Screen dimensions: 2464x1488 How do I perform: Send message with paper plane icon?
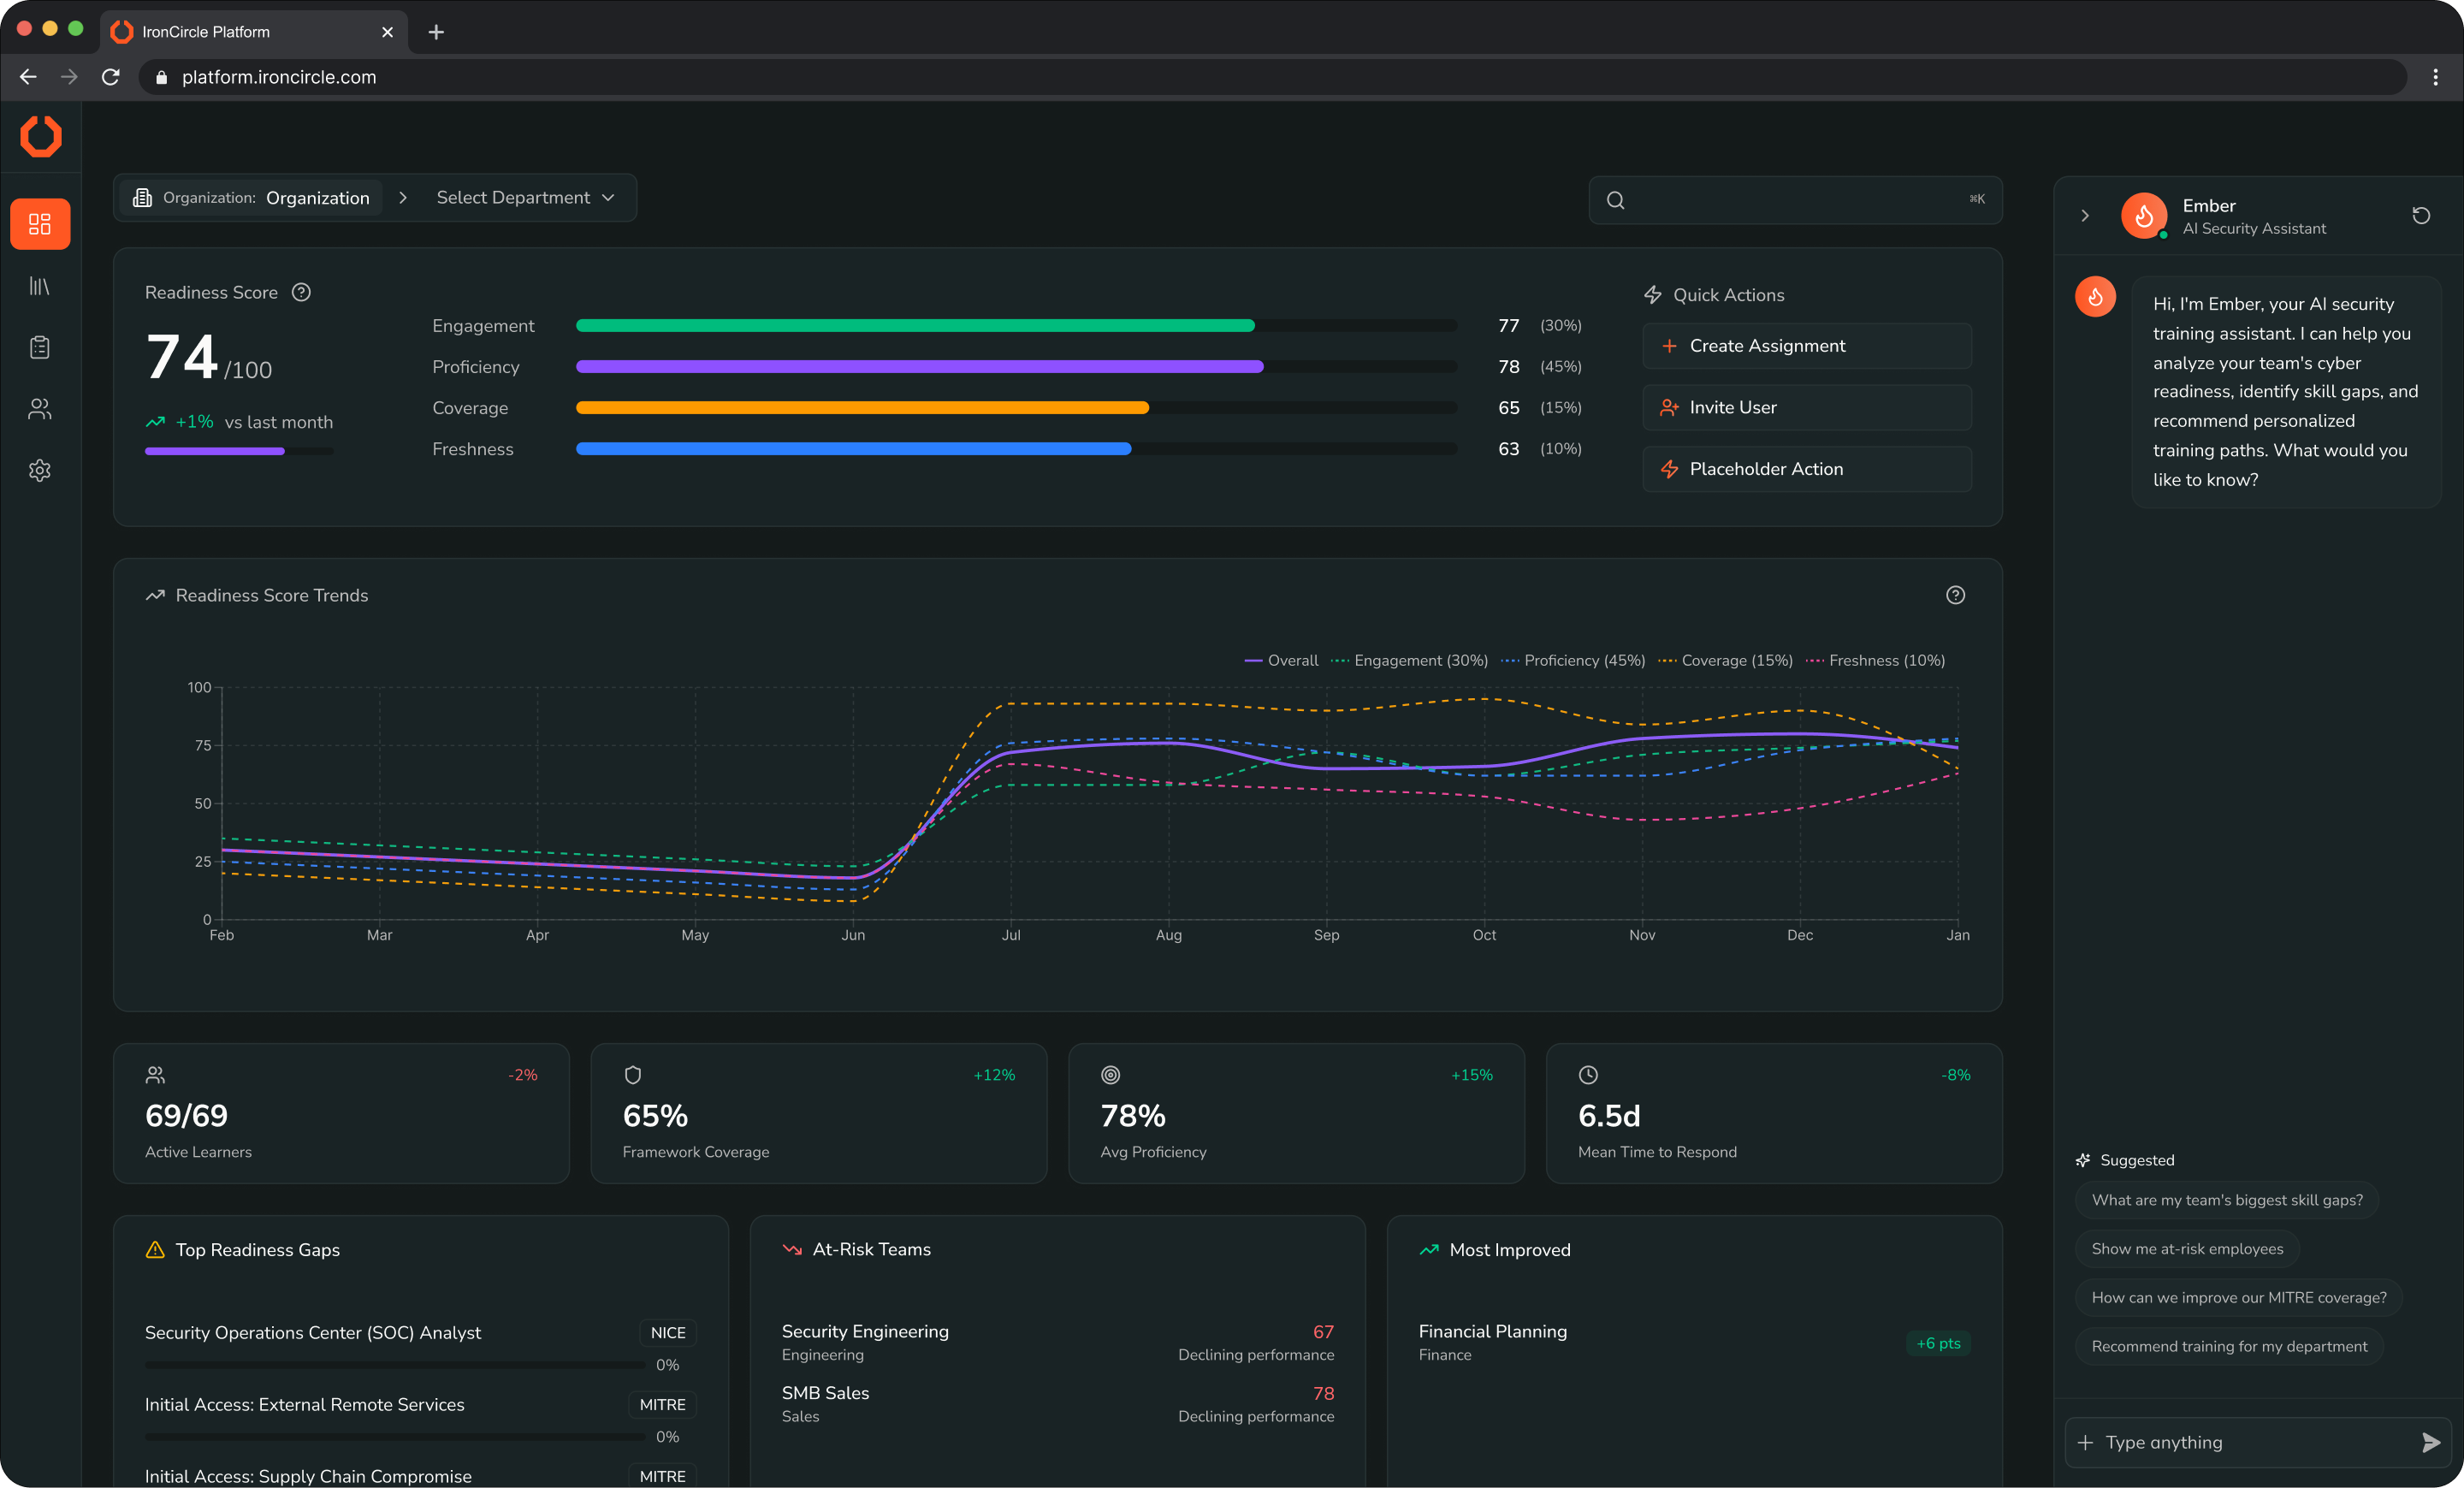click(x=2430, y=1442)
